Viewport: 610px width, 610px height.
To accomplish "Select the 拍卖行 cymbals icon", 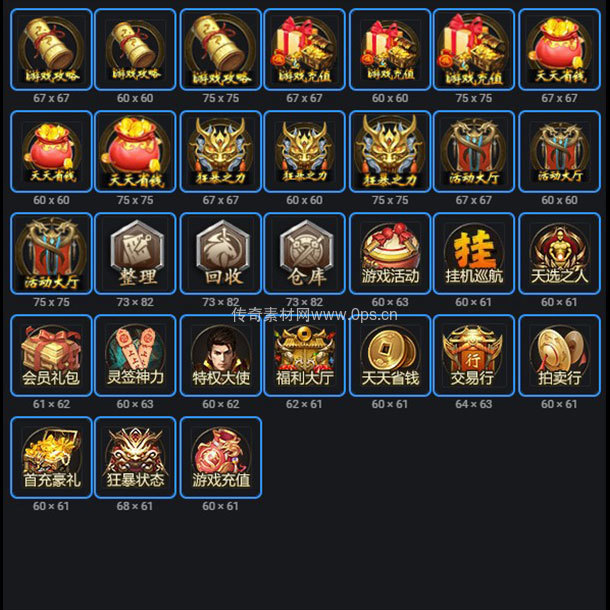I will [559, 356].
